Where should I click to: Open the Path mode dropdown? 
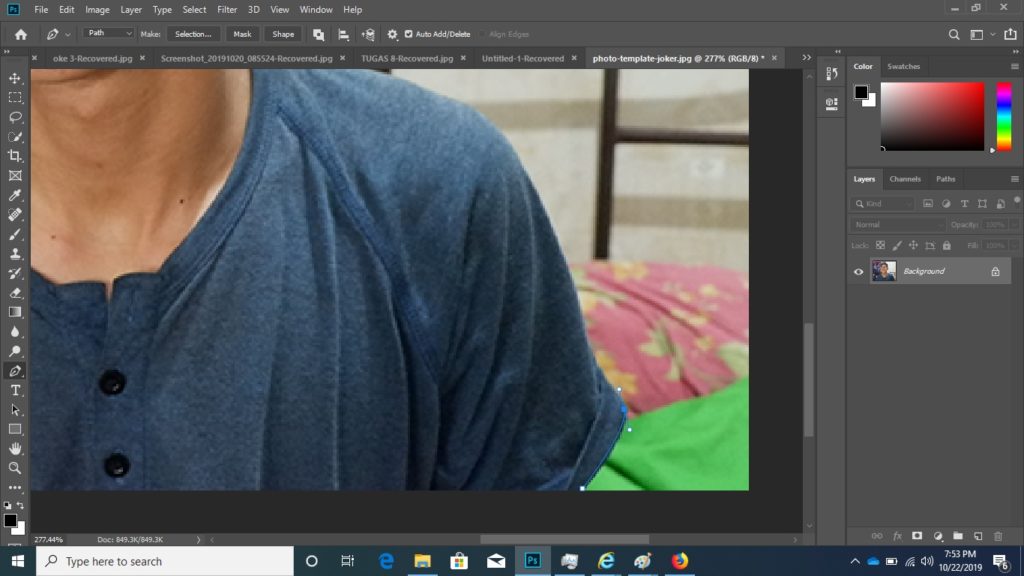(x=108, y=33)
